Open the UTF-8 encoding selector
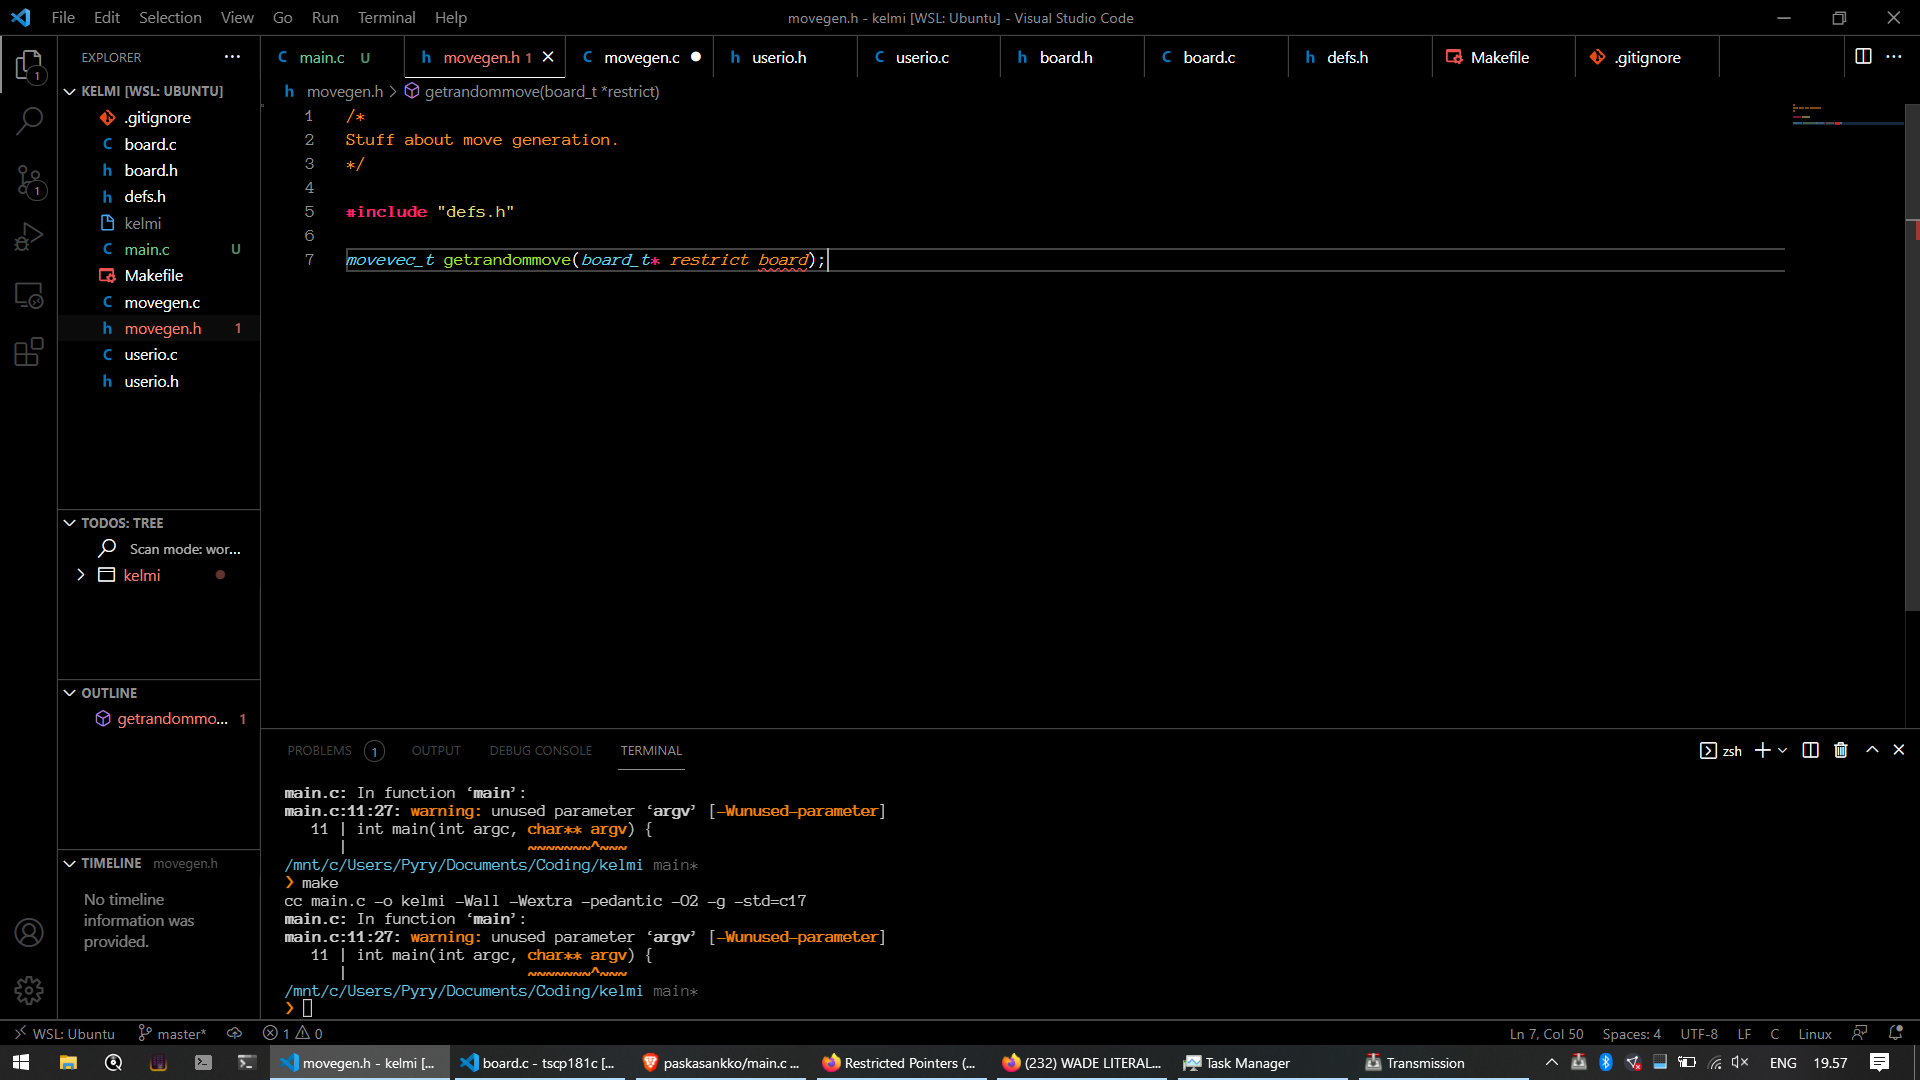1920x1080 pixels. [1697, 1033]
